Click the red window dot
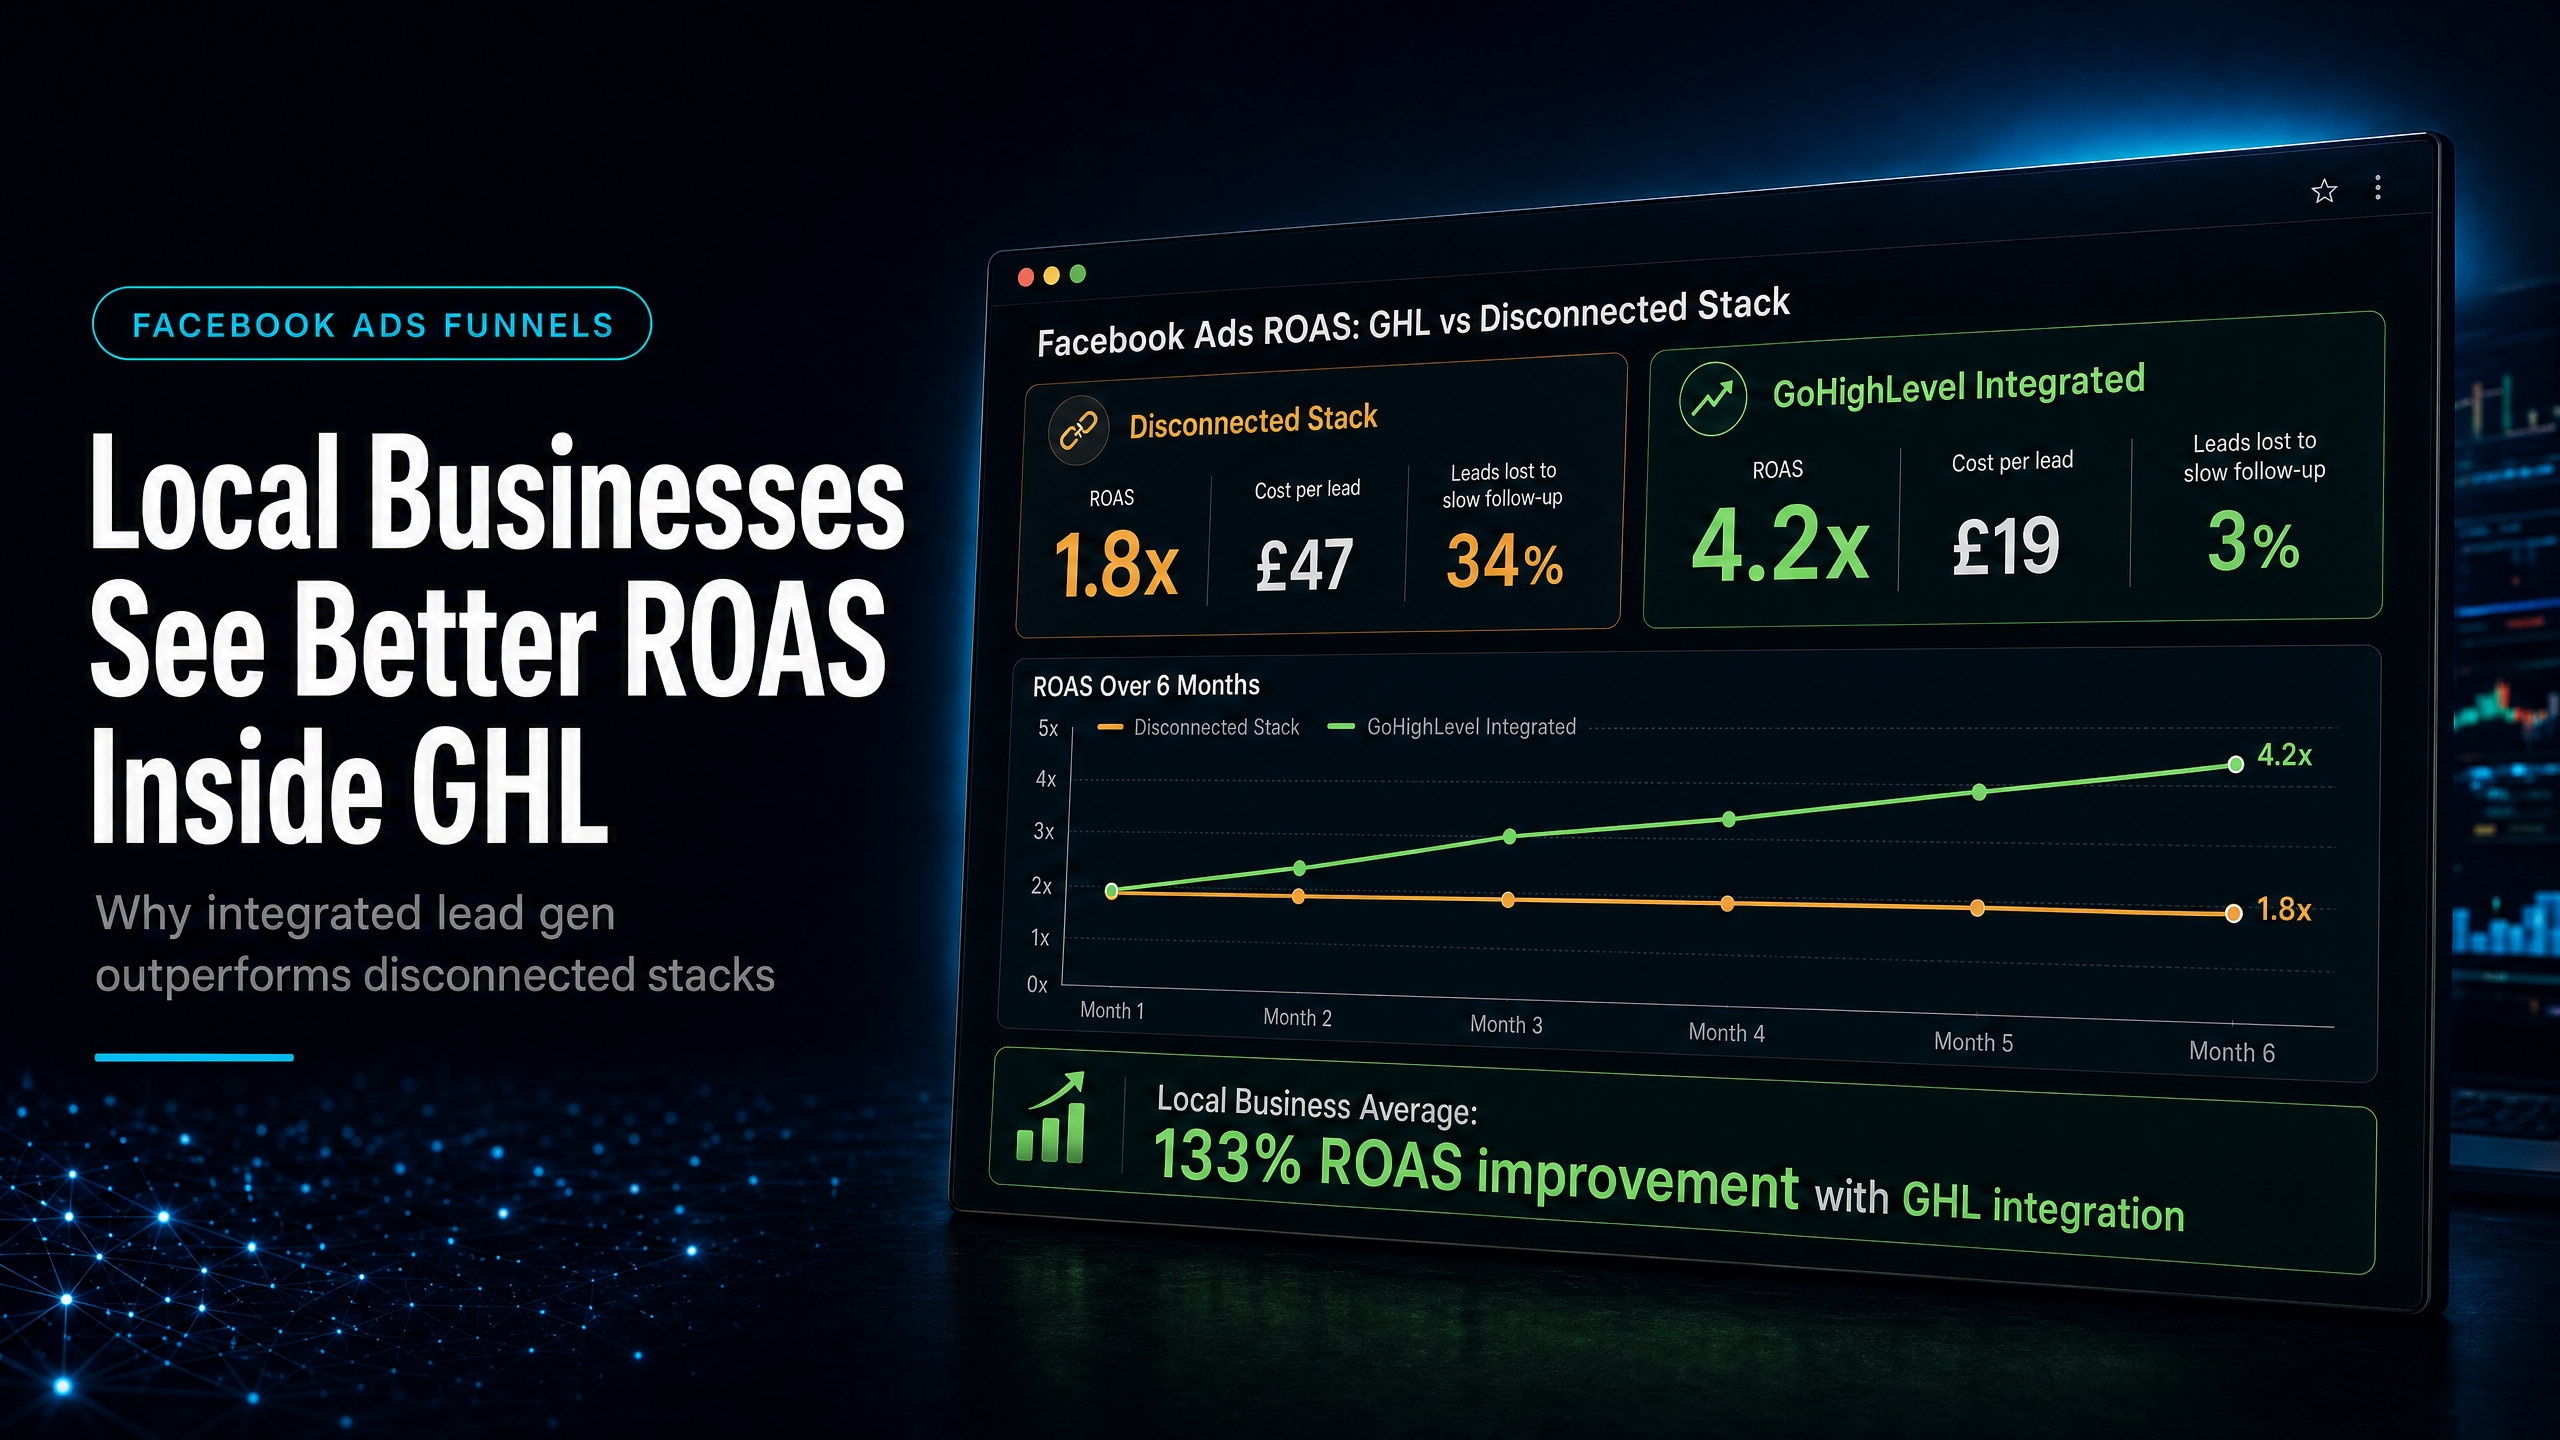 (1025, 277)
